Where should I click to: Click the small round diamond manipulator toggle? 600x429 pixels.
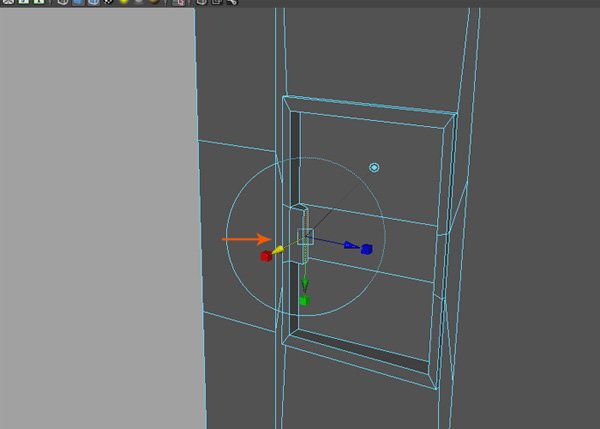point(374,168)
